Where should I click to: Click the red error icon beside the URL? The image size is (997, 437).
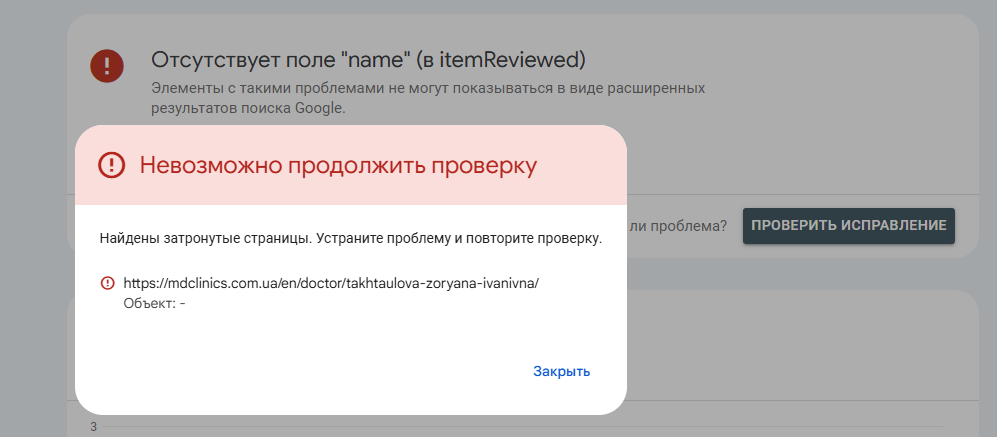[x=107, y=283]
